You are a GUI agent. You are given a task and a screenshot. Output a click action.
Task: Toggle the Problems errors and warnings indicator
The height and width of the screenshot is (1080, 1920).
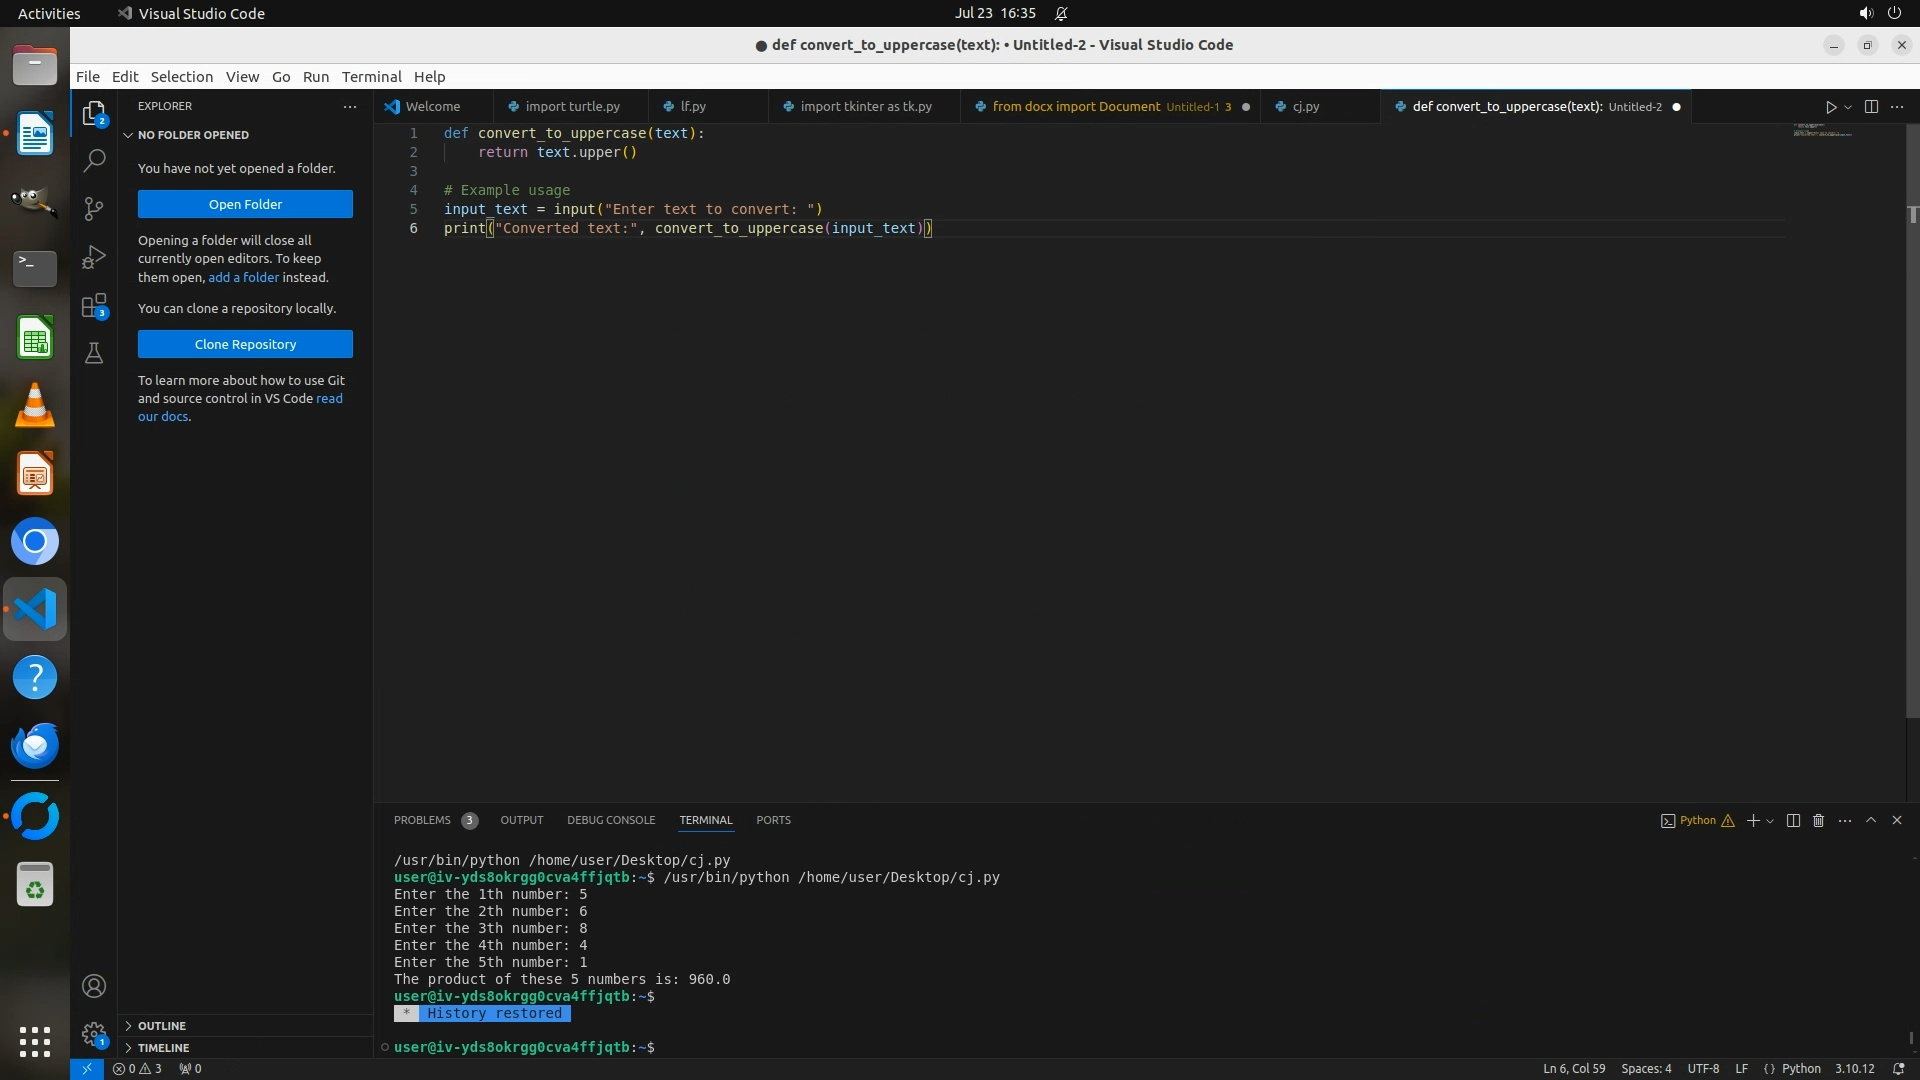pos(137,1068)
